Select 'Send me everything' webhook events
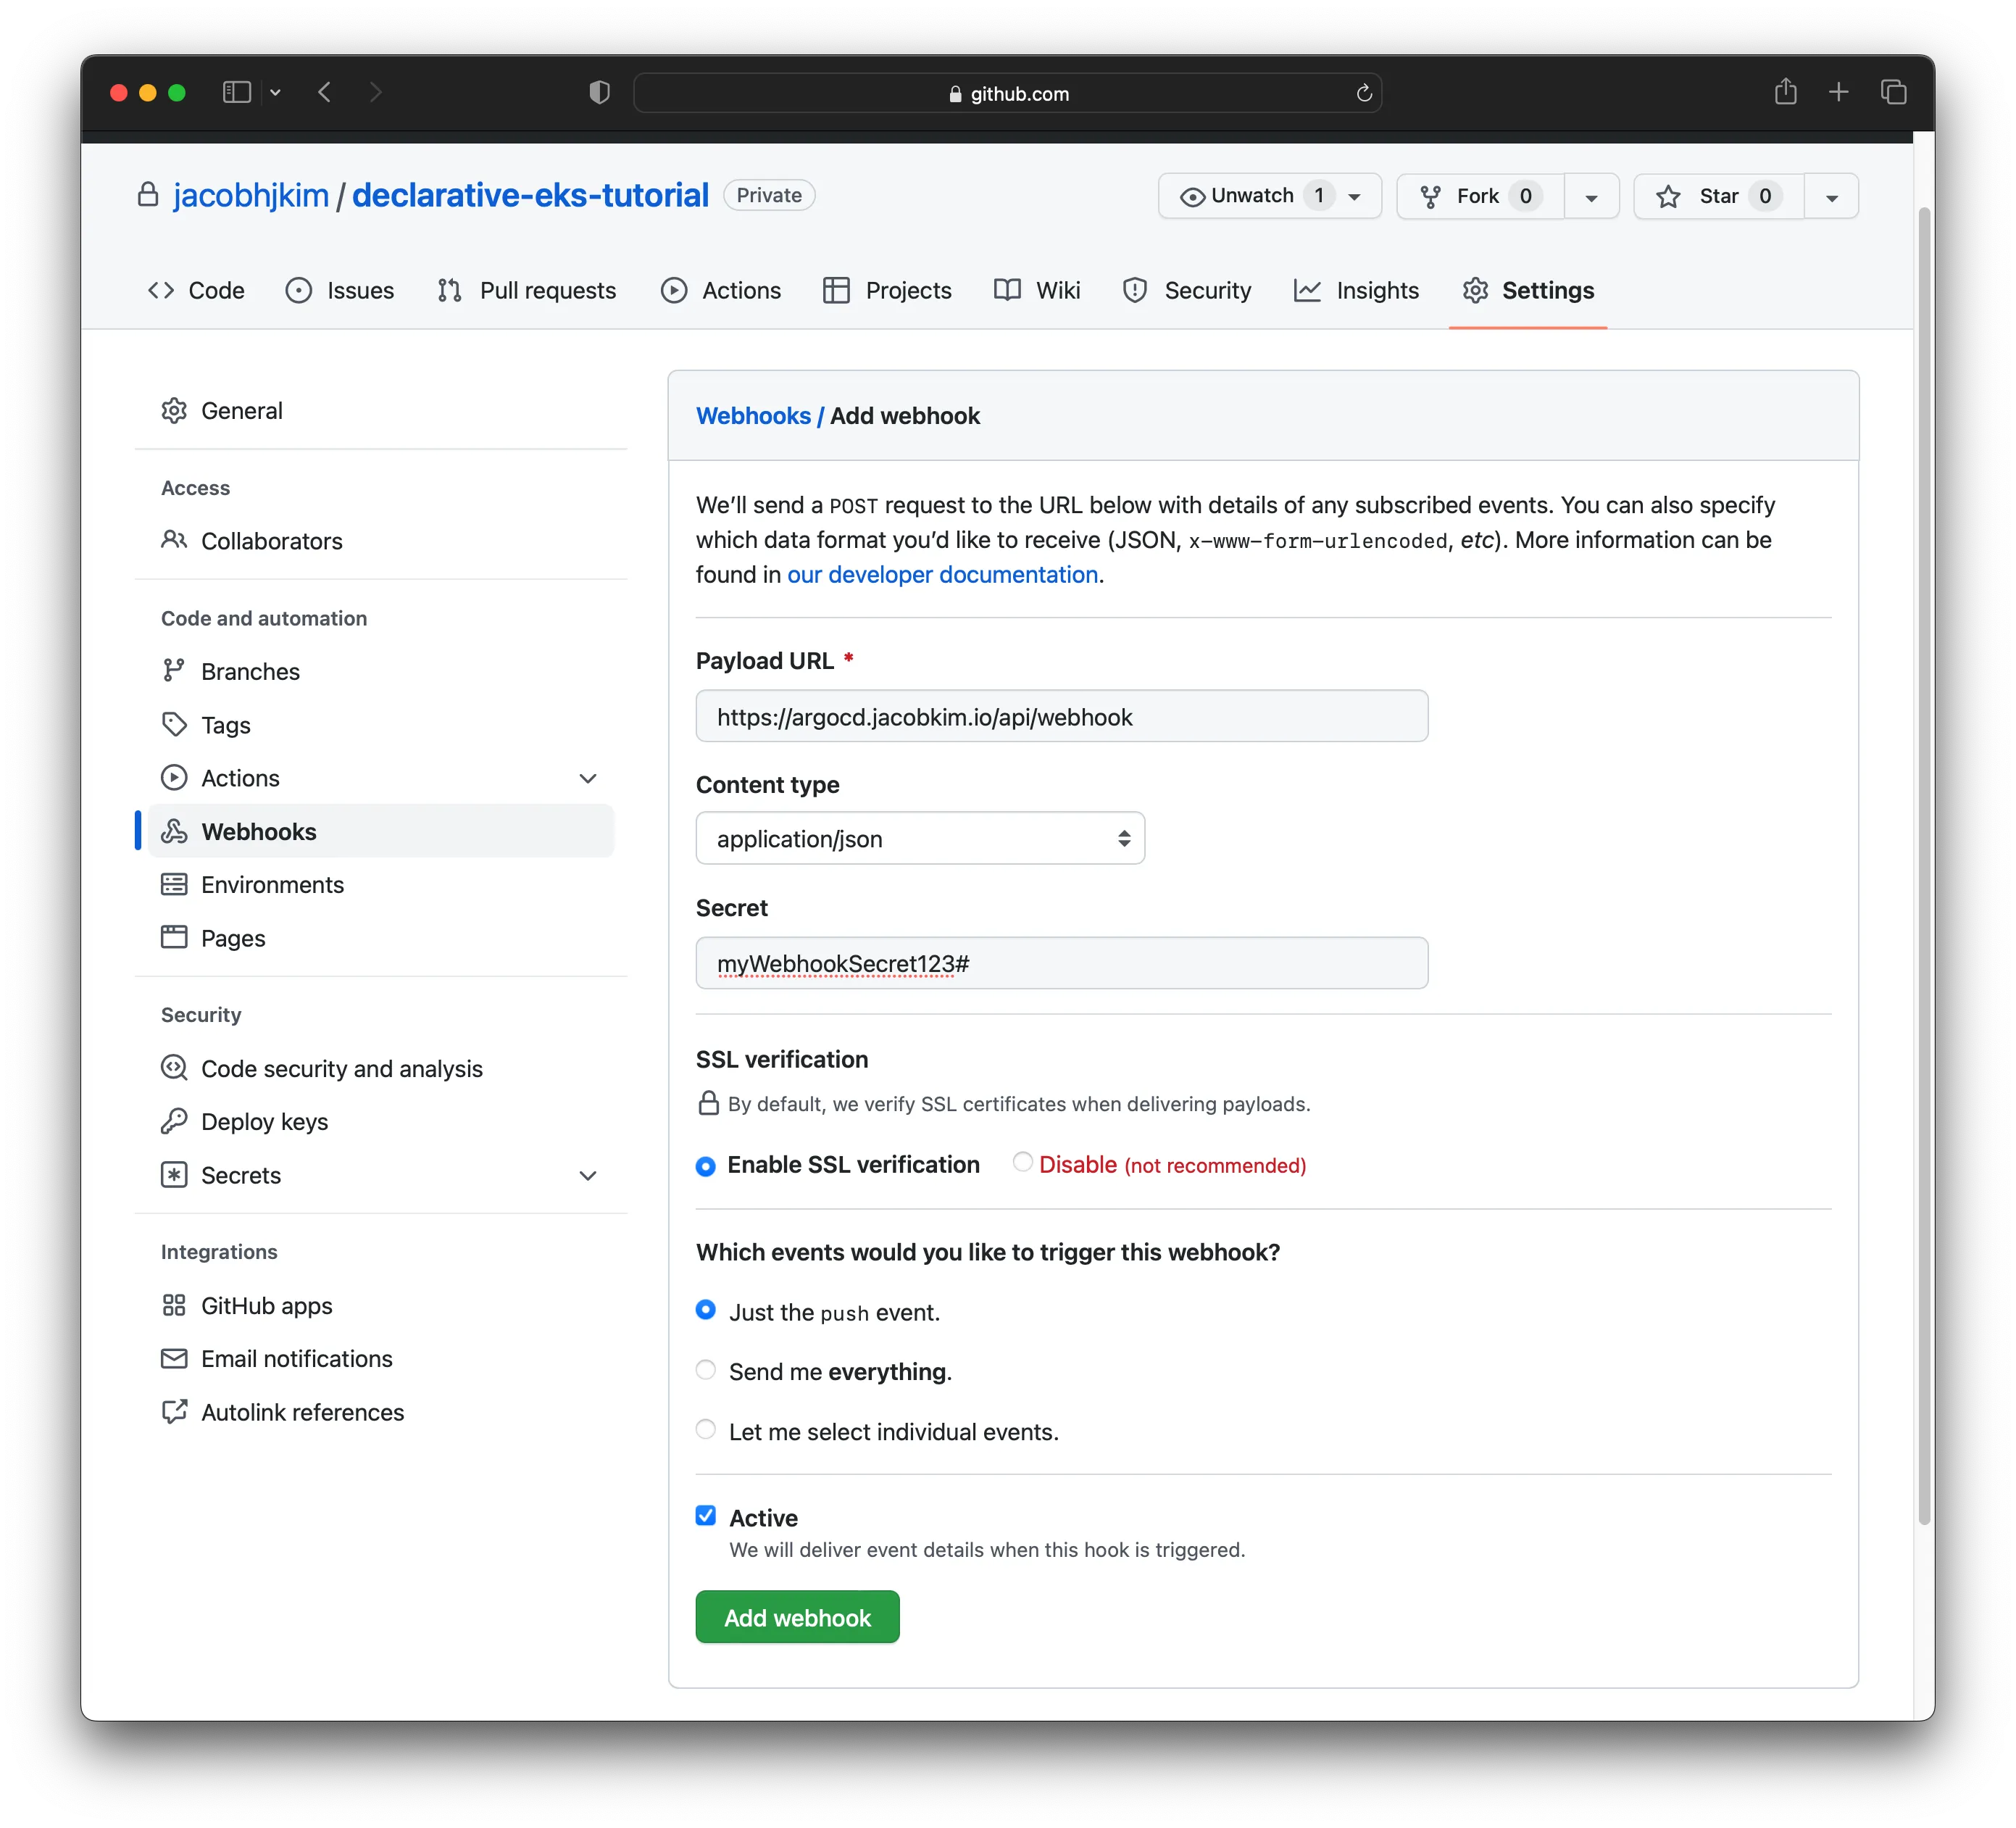This screenshot has height=1828, width=2016. 705,1371
